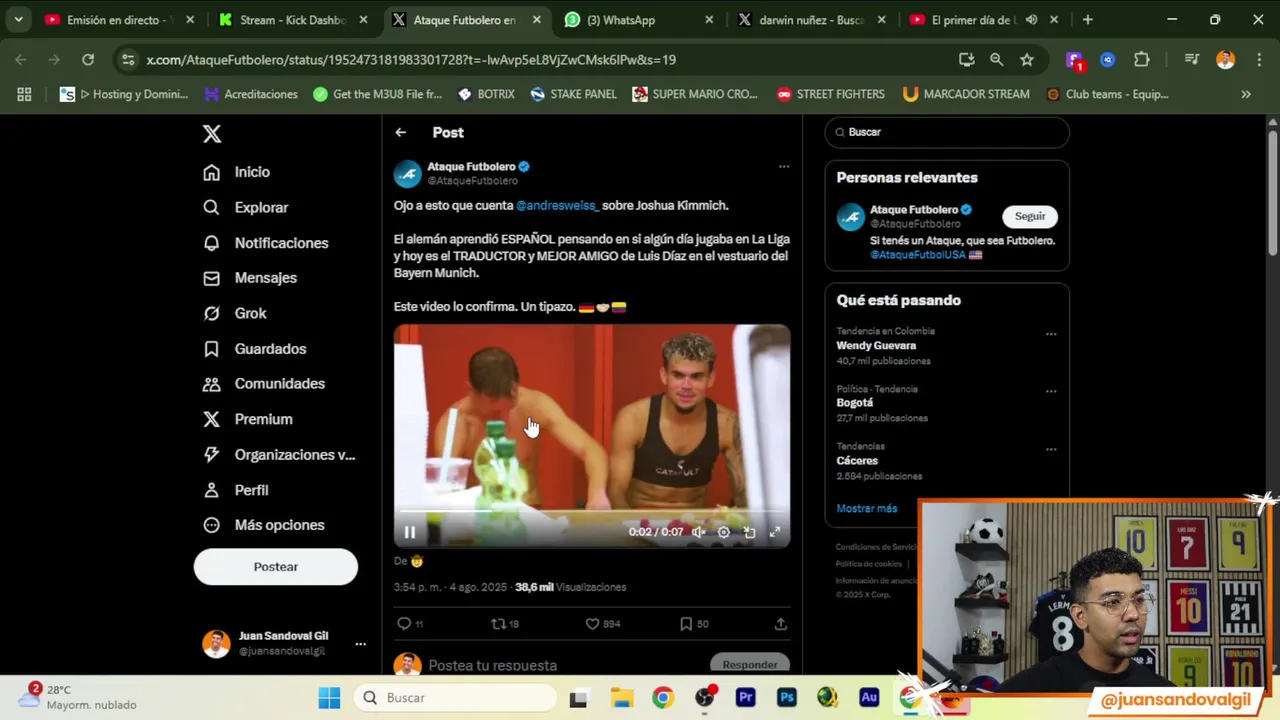Screen dimensions: 1280x720
Task: Go back using Post arrow
Action: pos(400,132)
